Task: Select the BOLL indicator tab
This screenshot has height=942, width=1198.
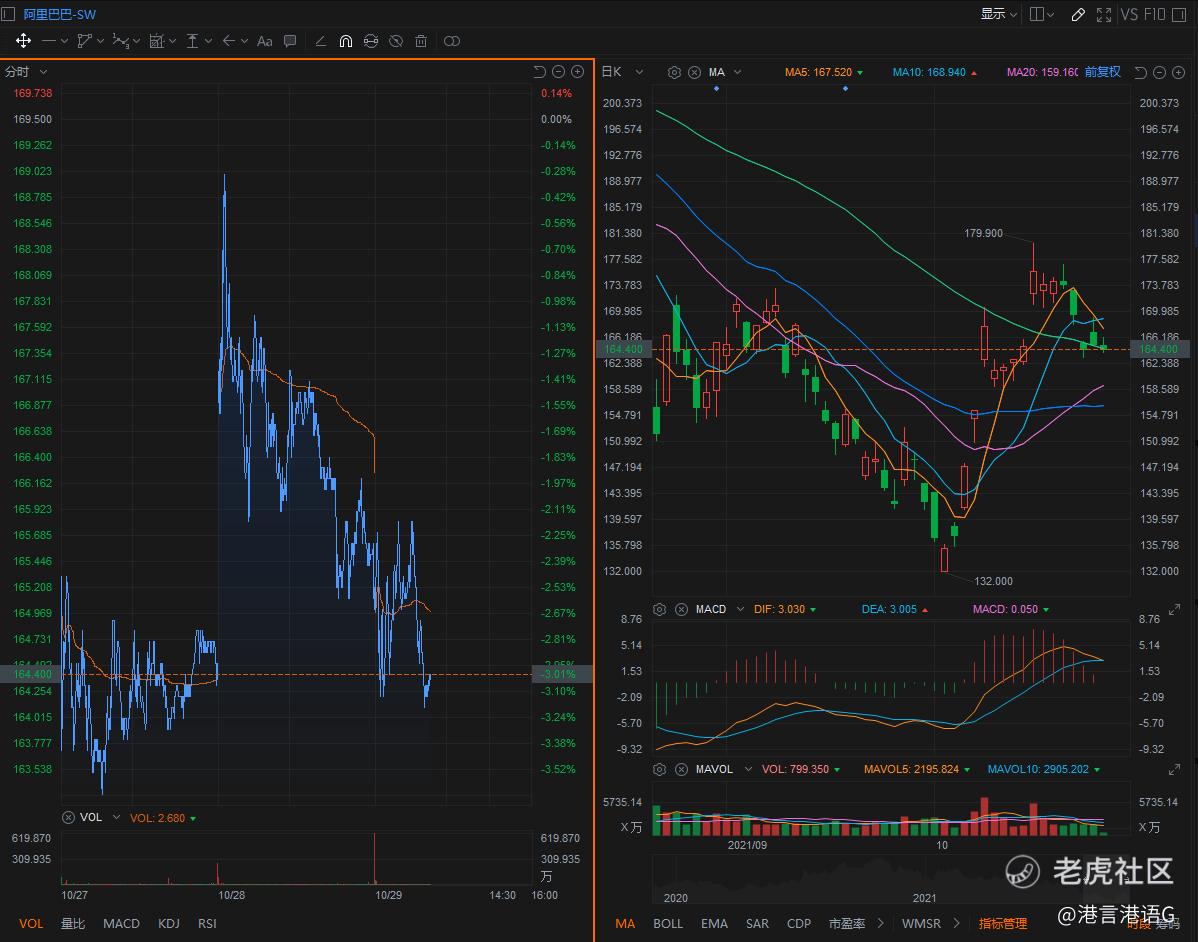Action: 668,924
